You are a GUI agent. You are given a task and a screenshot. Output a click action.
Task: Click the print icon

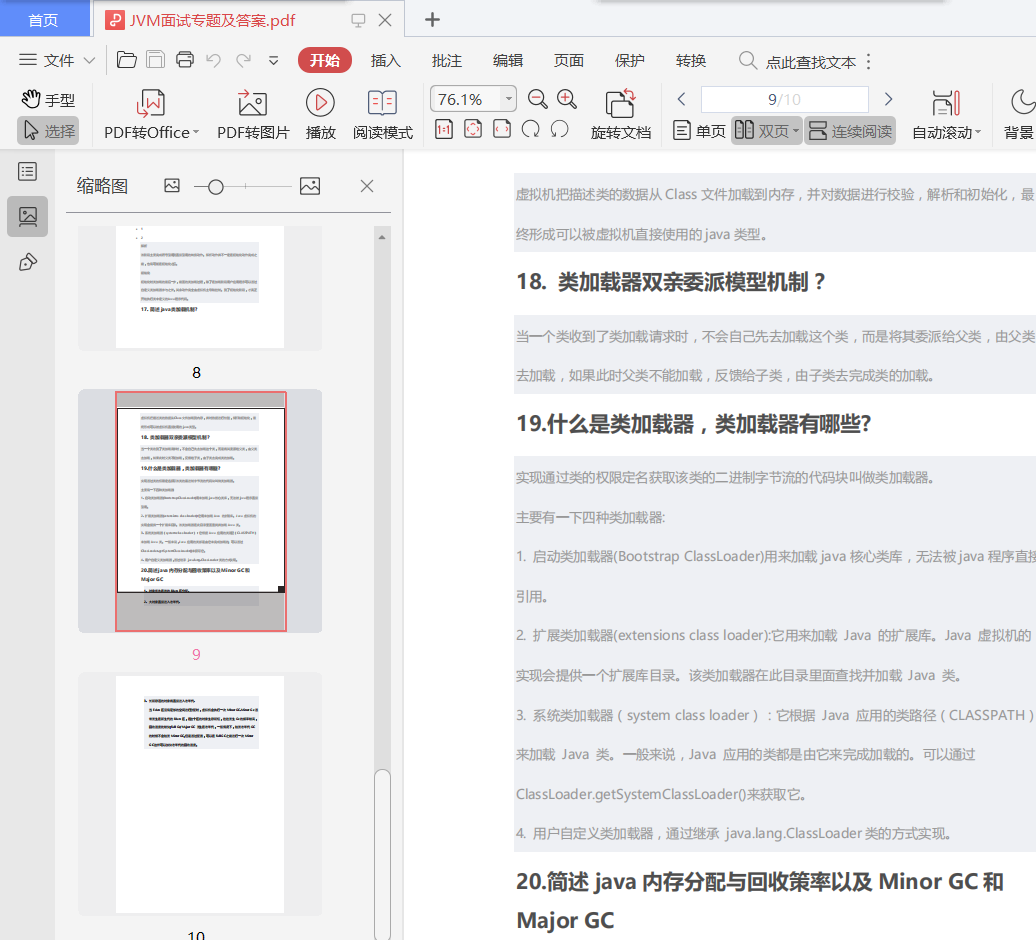pyautogui.click(x=185, y=60)
